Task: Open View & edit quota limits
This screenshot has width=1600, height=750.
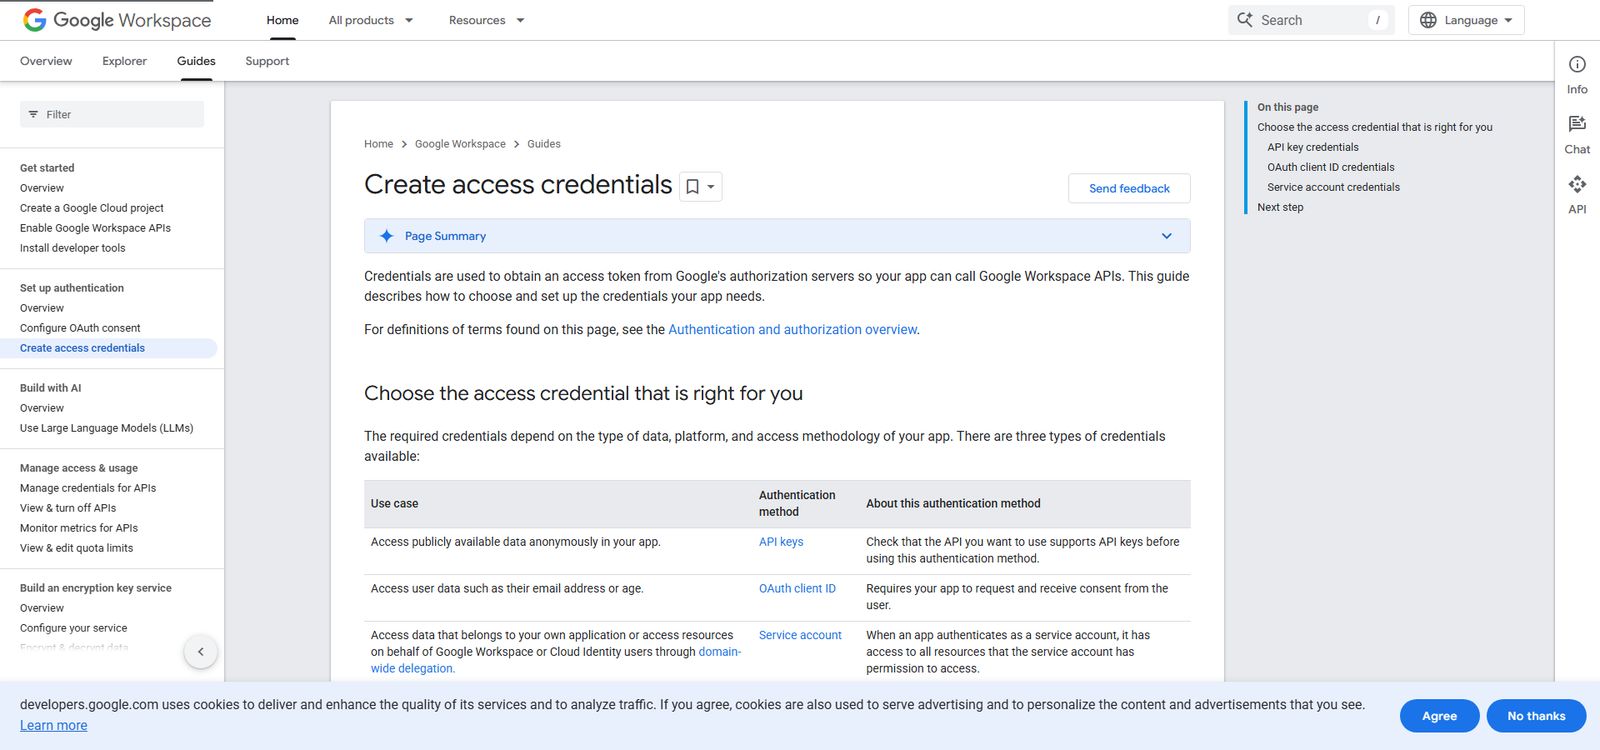Action: (x=76, y=548)
